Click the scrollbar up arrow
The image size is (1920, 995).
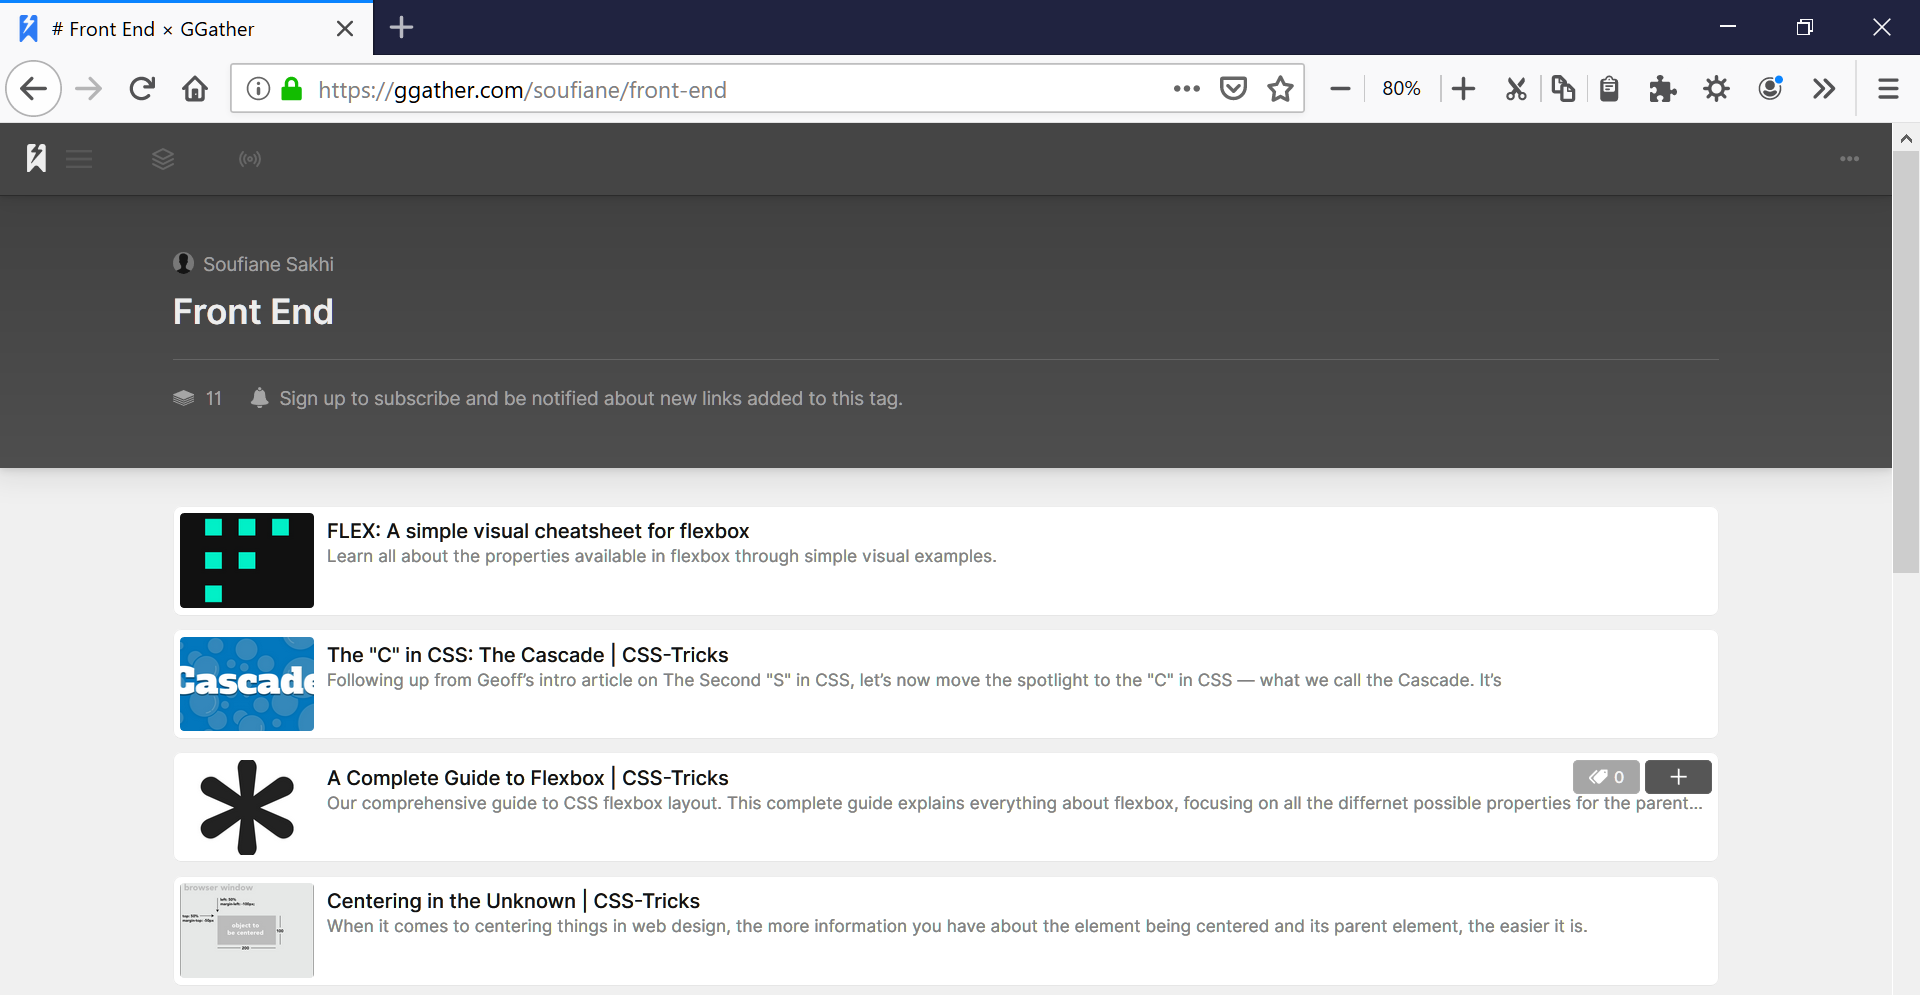[1906, 138]
